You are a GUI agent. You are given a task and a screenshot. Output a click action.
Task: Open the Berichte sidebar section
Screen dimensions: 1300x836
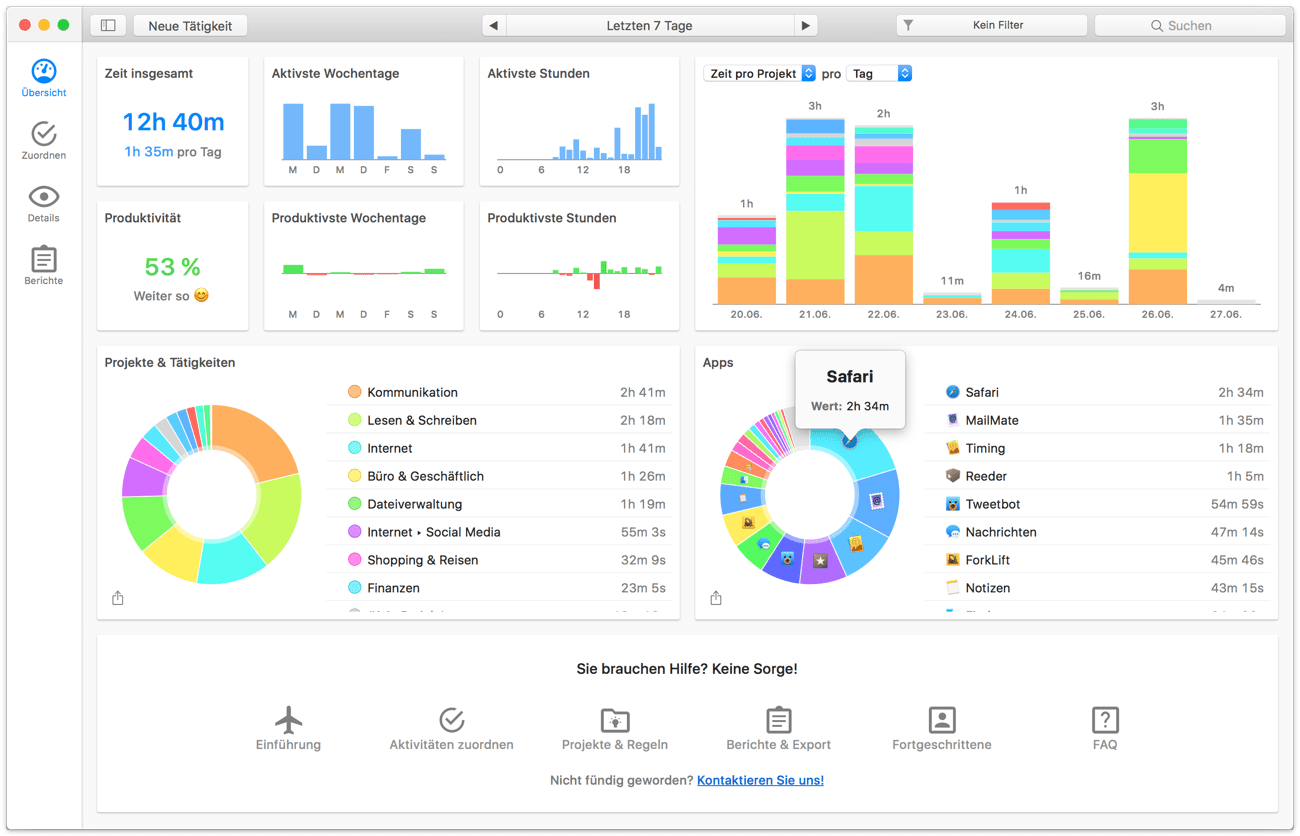click(44, 266)
